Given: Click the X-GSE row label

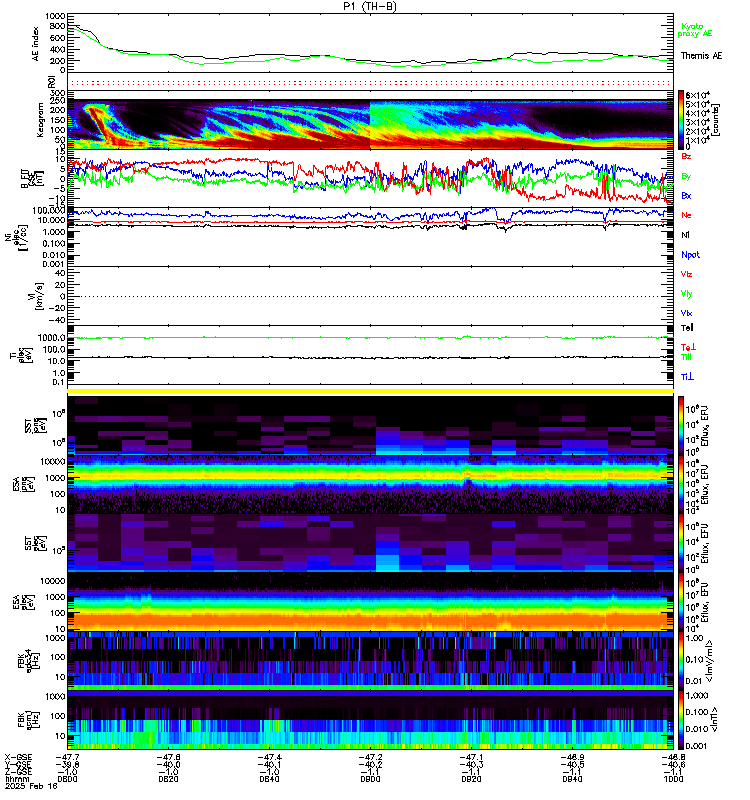Looking at the screenshot, I should (18, 758).
